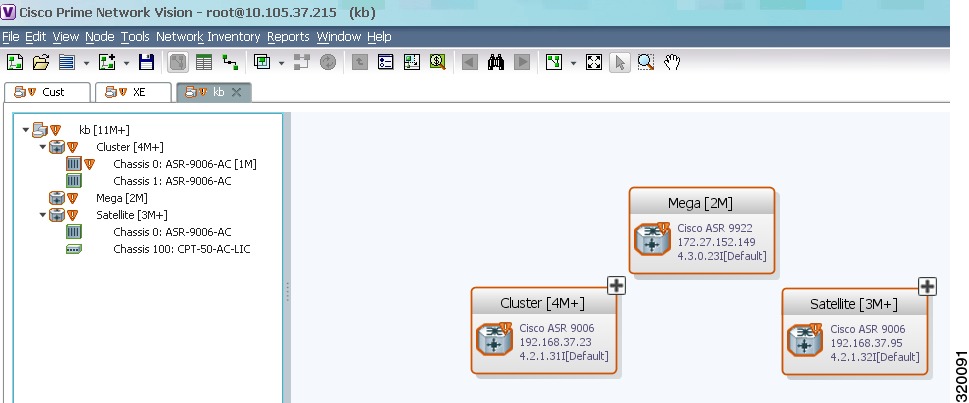Open the dropdown arrow beside the overlay icon

click(x=281, y=62)
